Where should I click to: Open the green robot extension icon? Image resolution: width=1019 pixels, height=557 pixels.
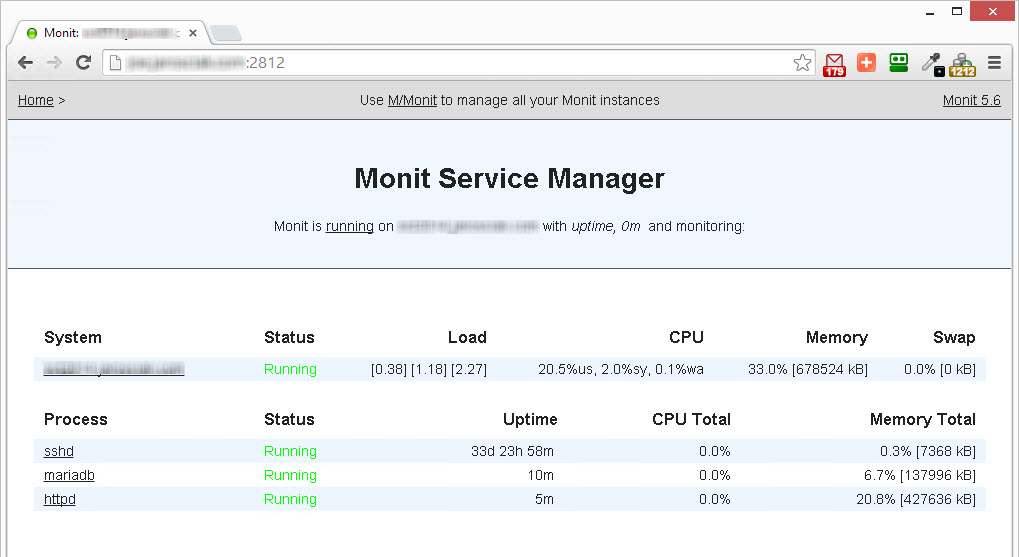pyautogui.click(x=899, y=62)
